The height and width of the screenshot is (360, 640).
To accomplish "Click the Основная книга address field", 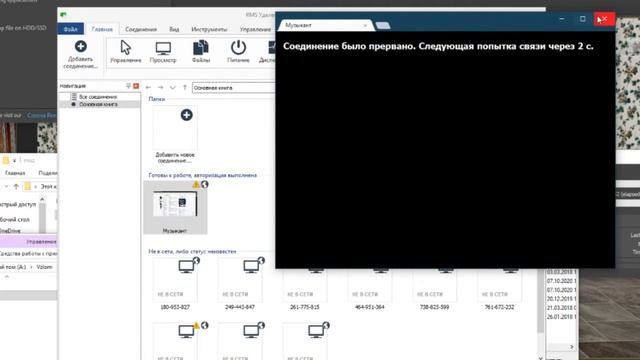I will (x=233, y=88).
